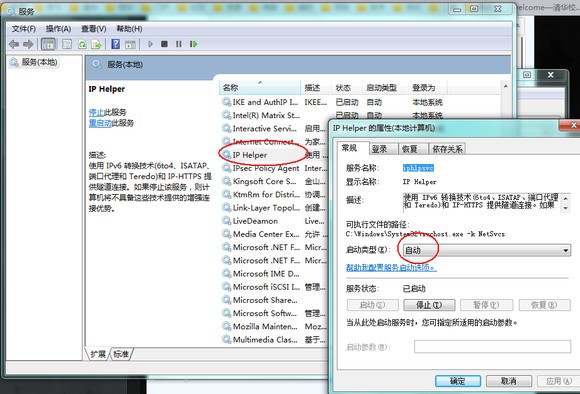The image size is (580, 394).
Task: Open the 启动类型 dropdown showing 自动
Action: 486,250
